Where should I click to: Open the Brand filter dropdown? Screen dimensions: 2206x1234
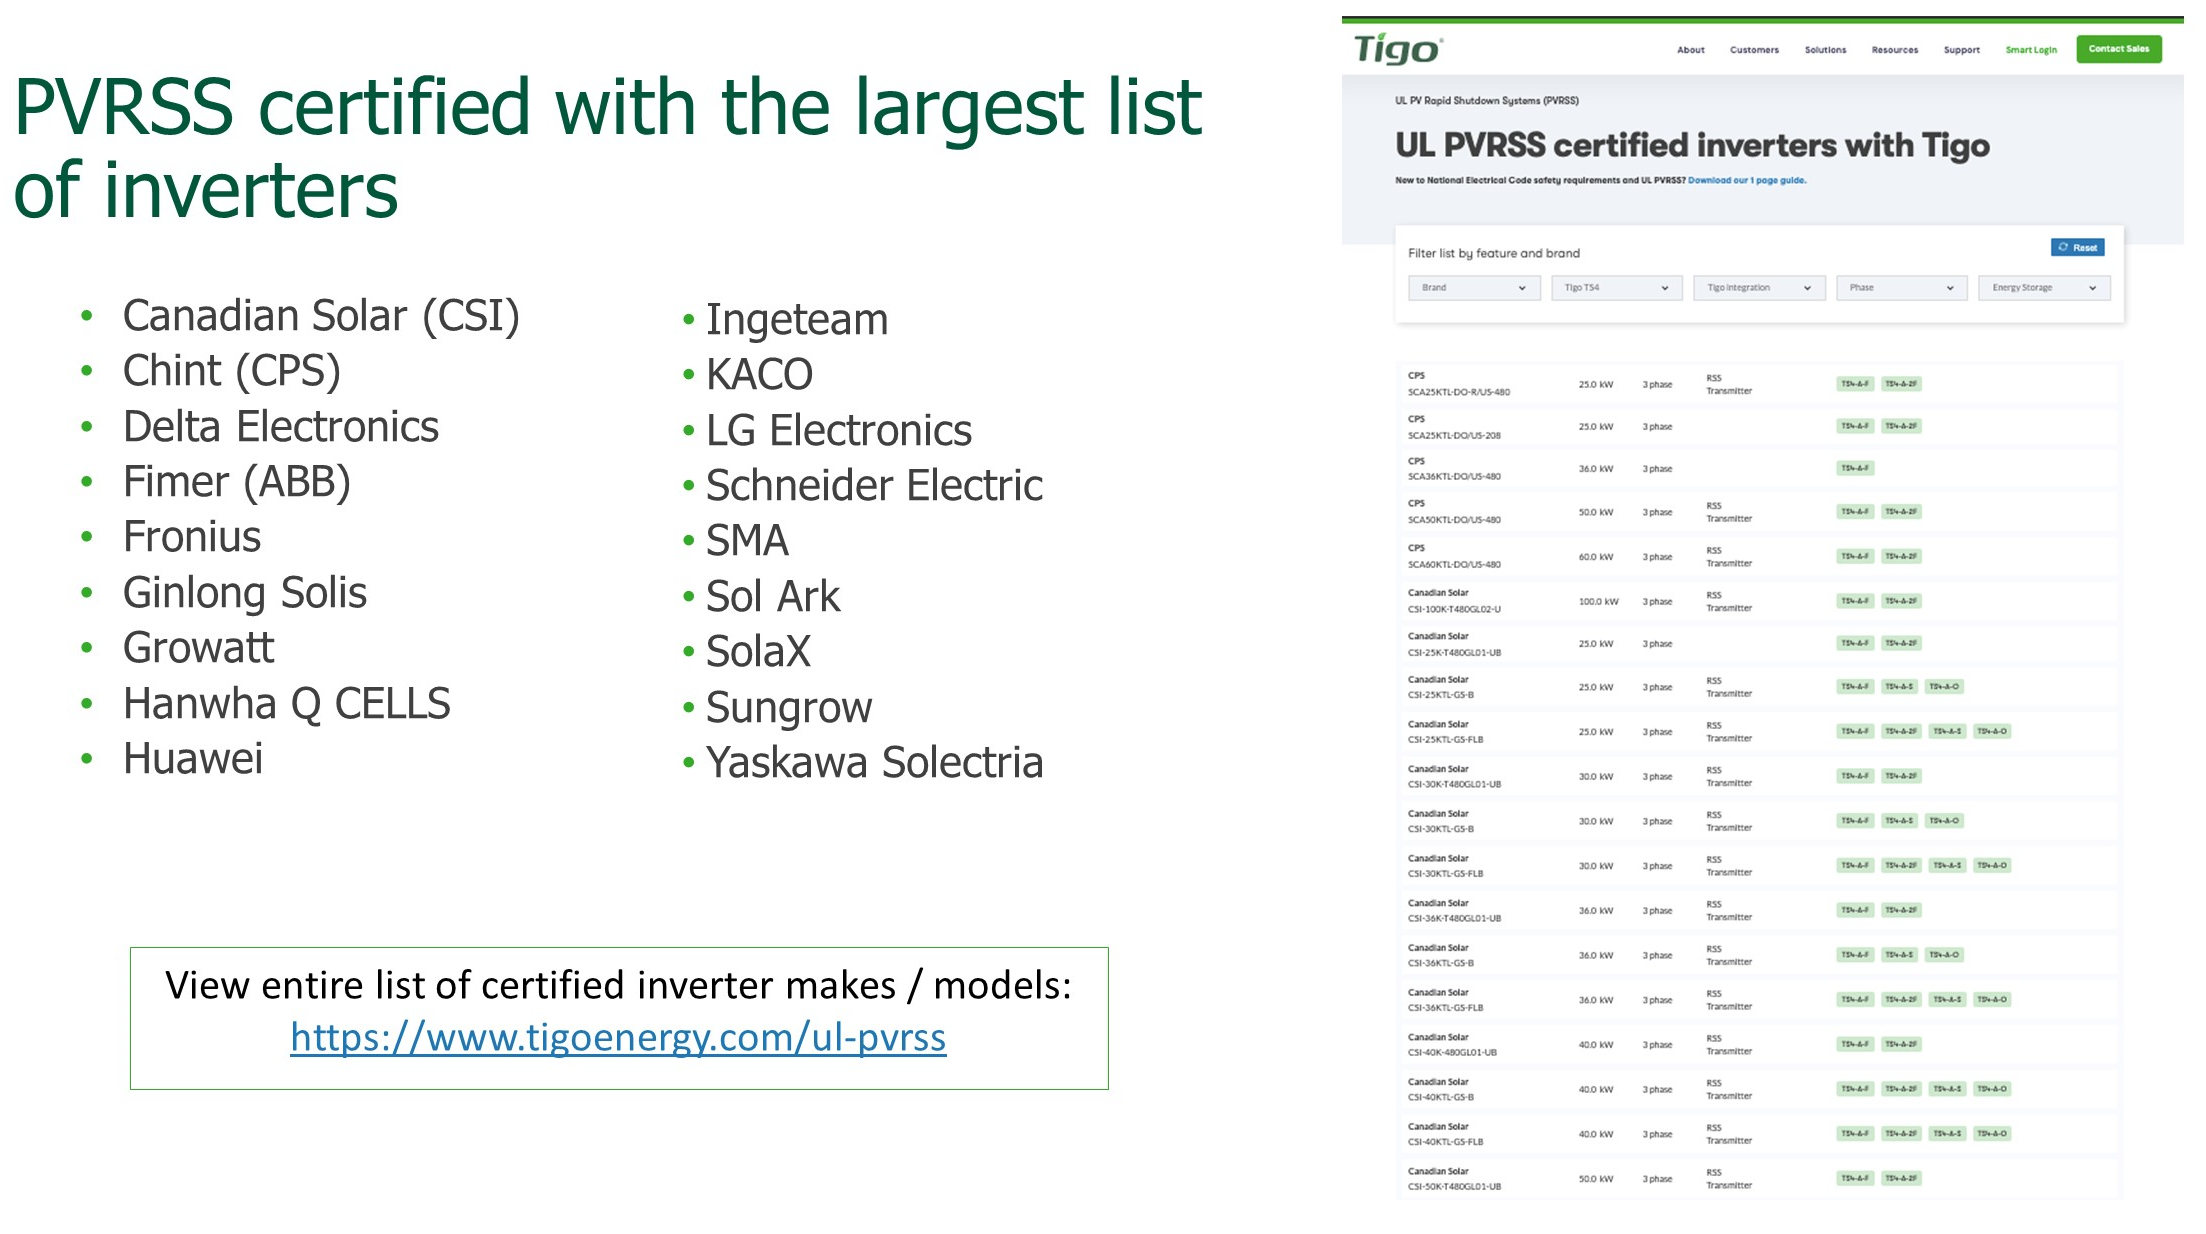(1473, 288)
